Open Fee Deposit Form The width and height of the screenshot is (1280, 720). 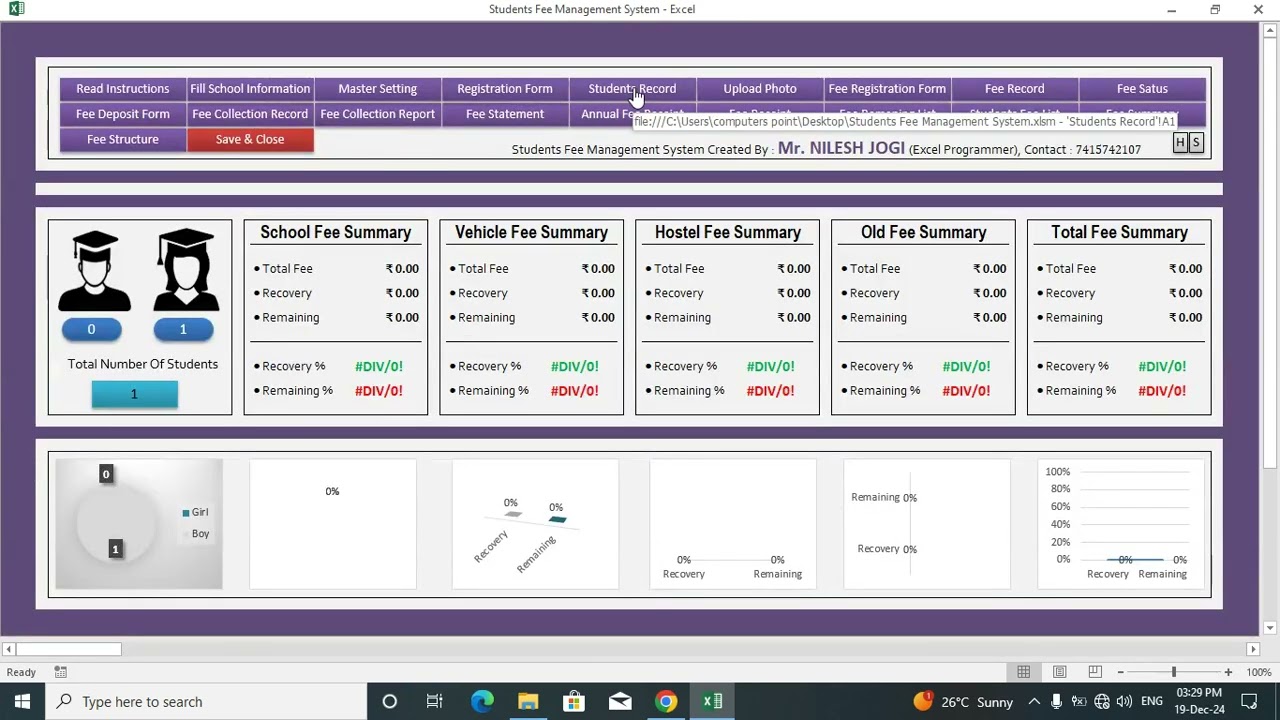(123, 114)
